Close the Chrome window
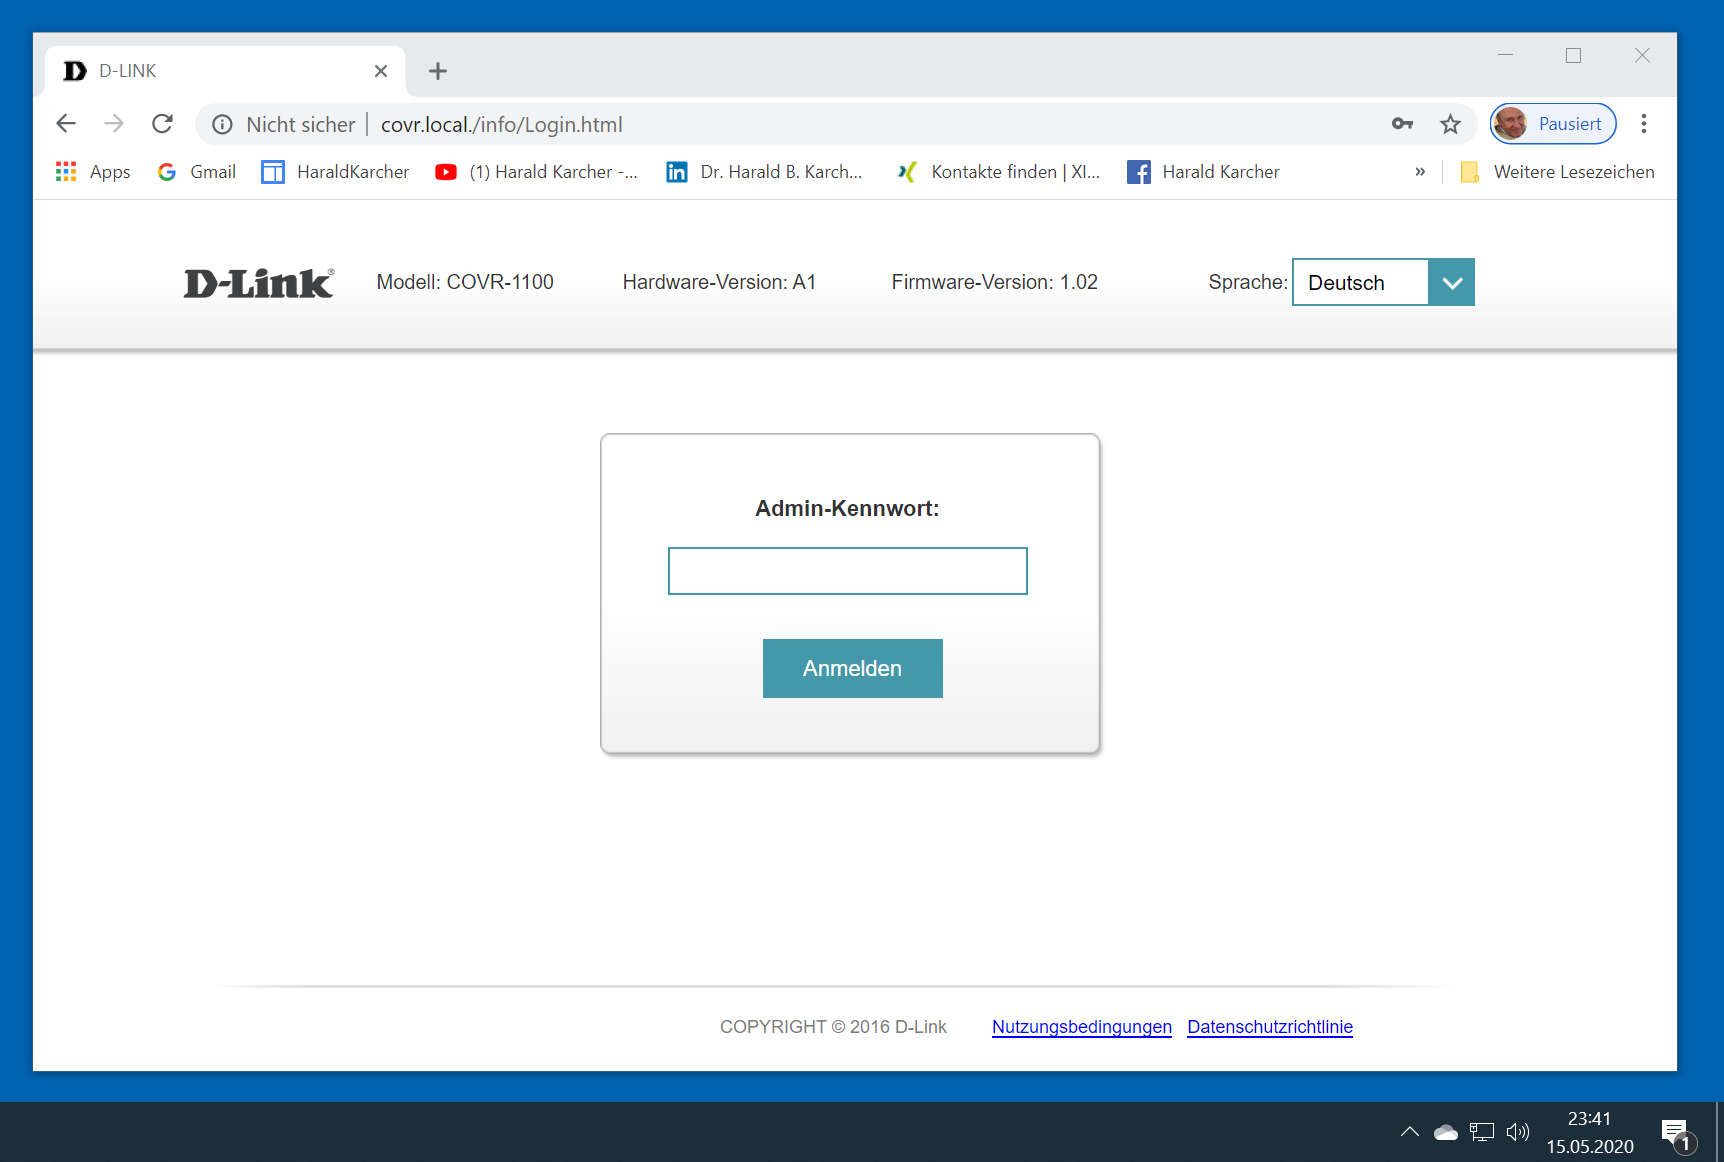The image size is (1724, 1162). coord(1642,55)
